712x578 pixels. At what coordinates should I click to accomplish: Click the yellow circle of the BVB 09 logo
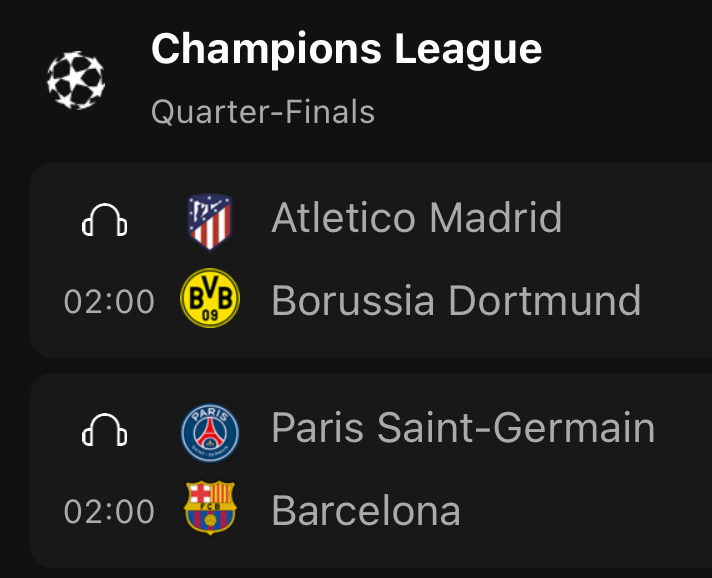(210, 298)
